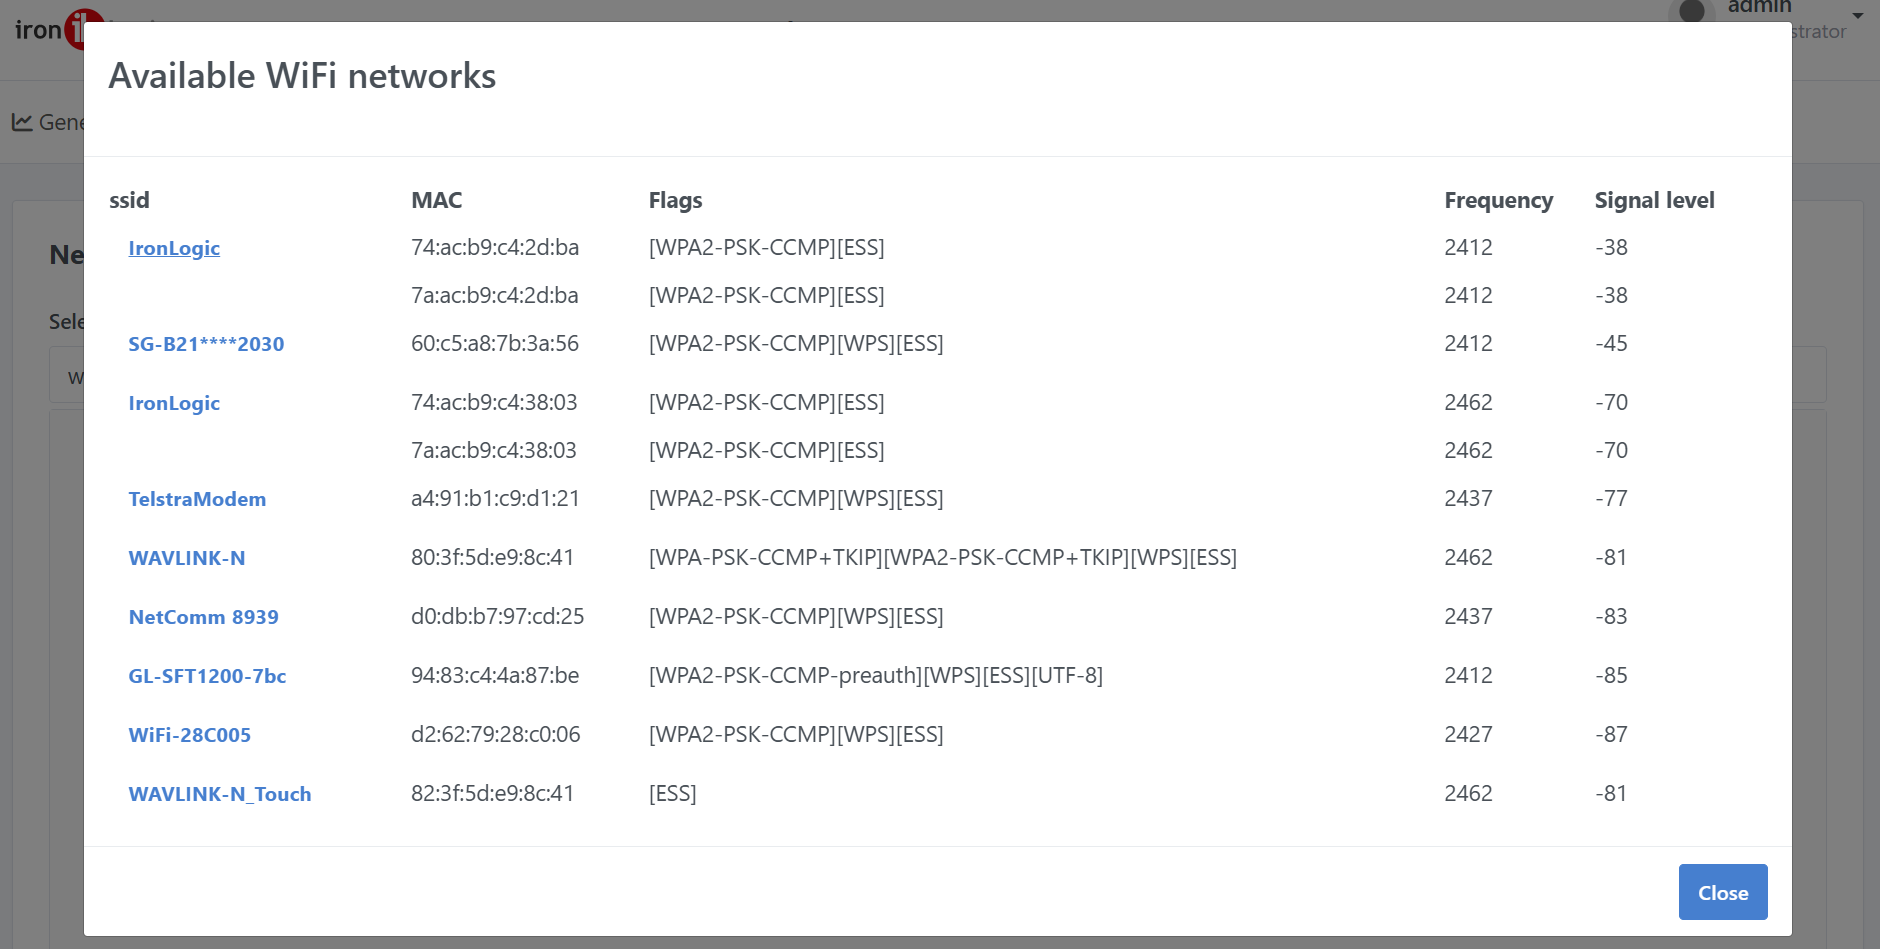The image size is (1880, 949).
Task: Click the ssid column header
Action: click(x=129, y=200)
